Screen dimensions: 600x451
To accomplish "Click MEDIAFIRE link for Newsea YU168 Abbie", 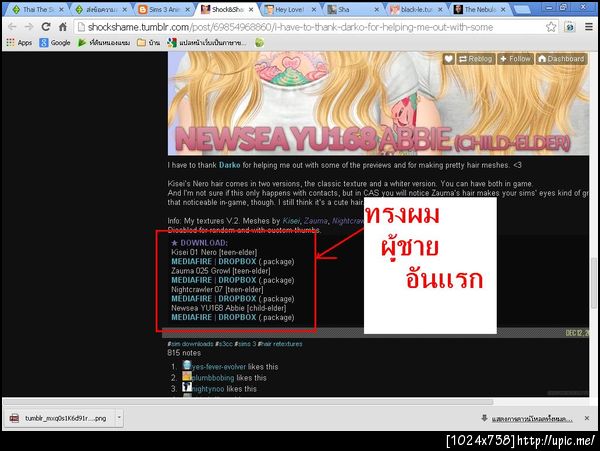I will coord(191,317).
